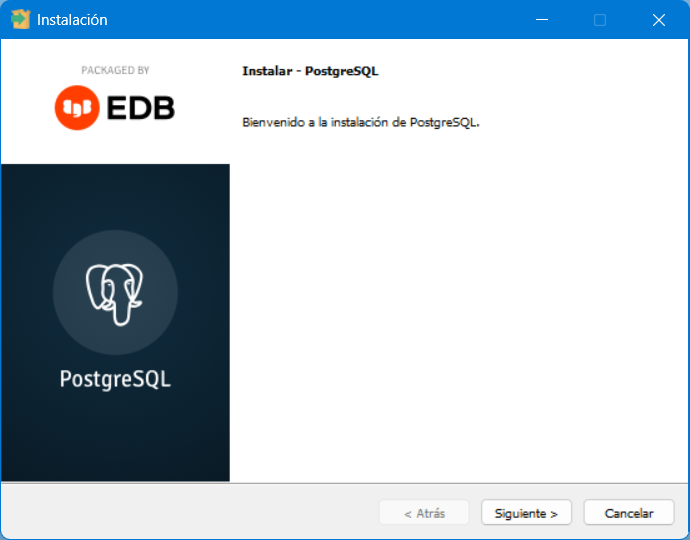Viewport: 690px width, 540px height.
Task: Click the maximize window button
Action: 600,20
